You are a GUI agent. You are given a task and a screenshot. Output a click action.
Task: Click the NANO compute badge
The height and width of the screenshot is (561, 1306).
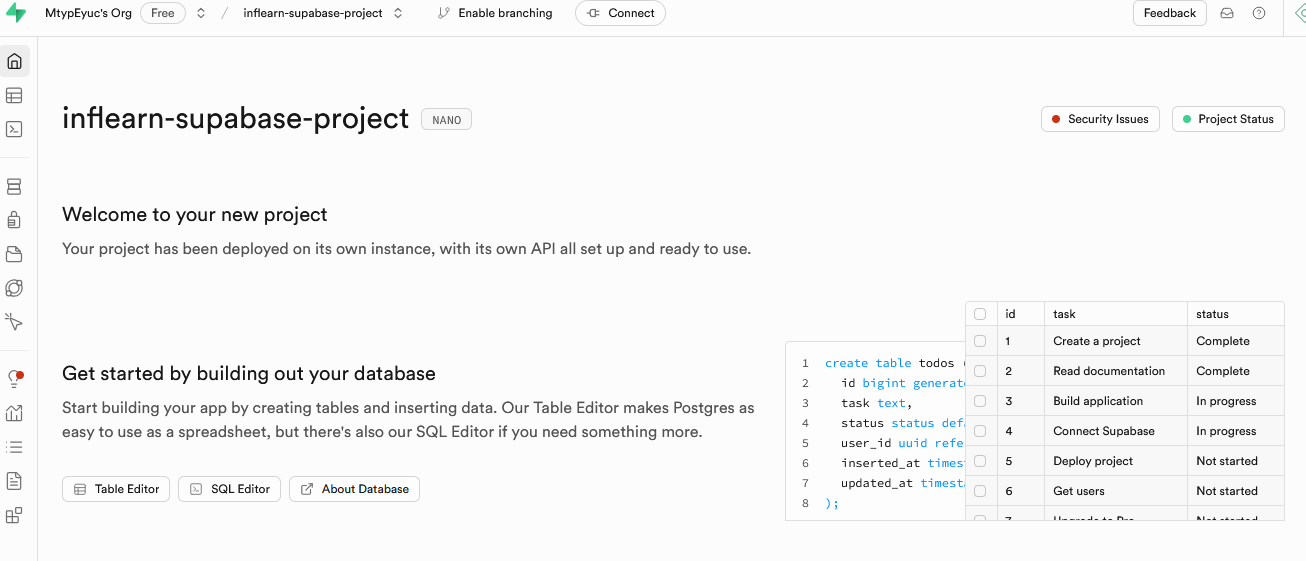(446, 120)
